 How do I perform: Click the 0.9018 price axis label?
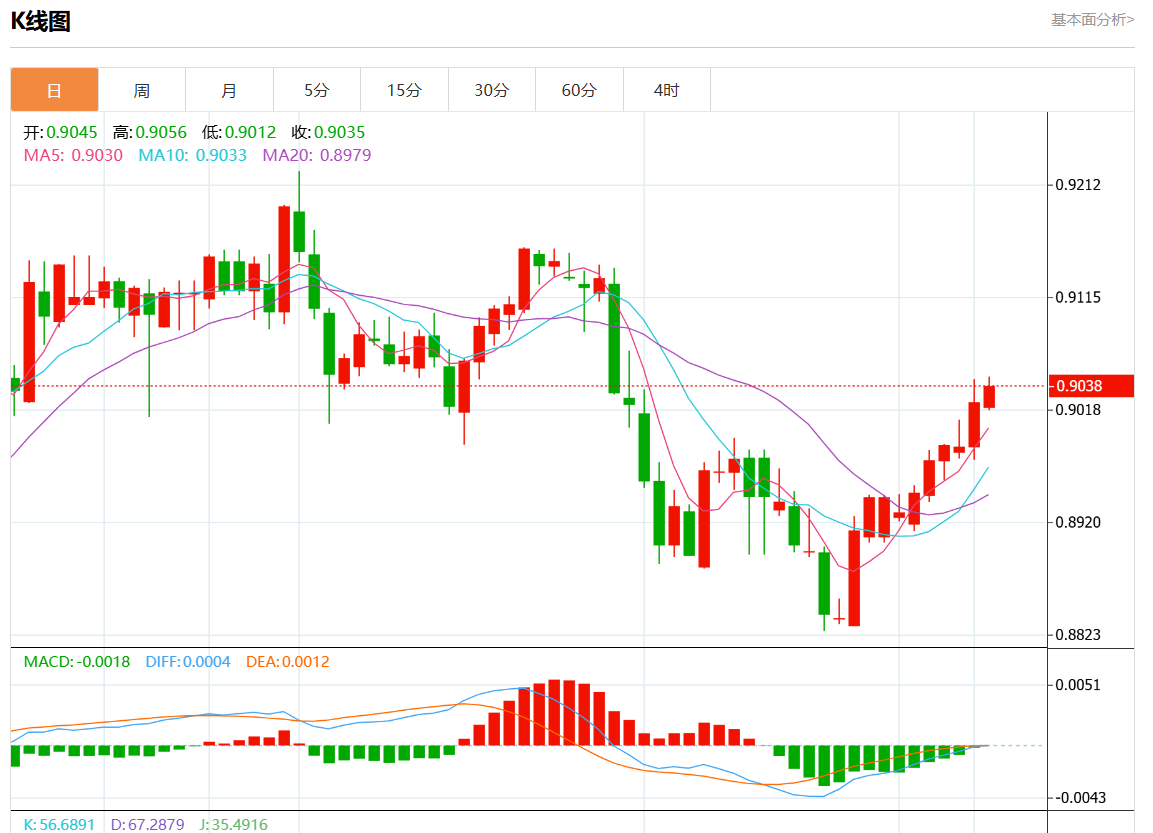click(x=1078, y=410)
